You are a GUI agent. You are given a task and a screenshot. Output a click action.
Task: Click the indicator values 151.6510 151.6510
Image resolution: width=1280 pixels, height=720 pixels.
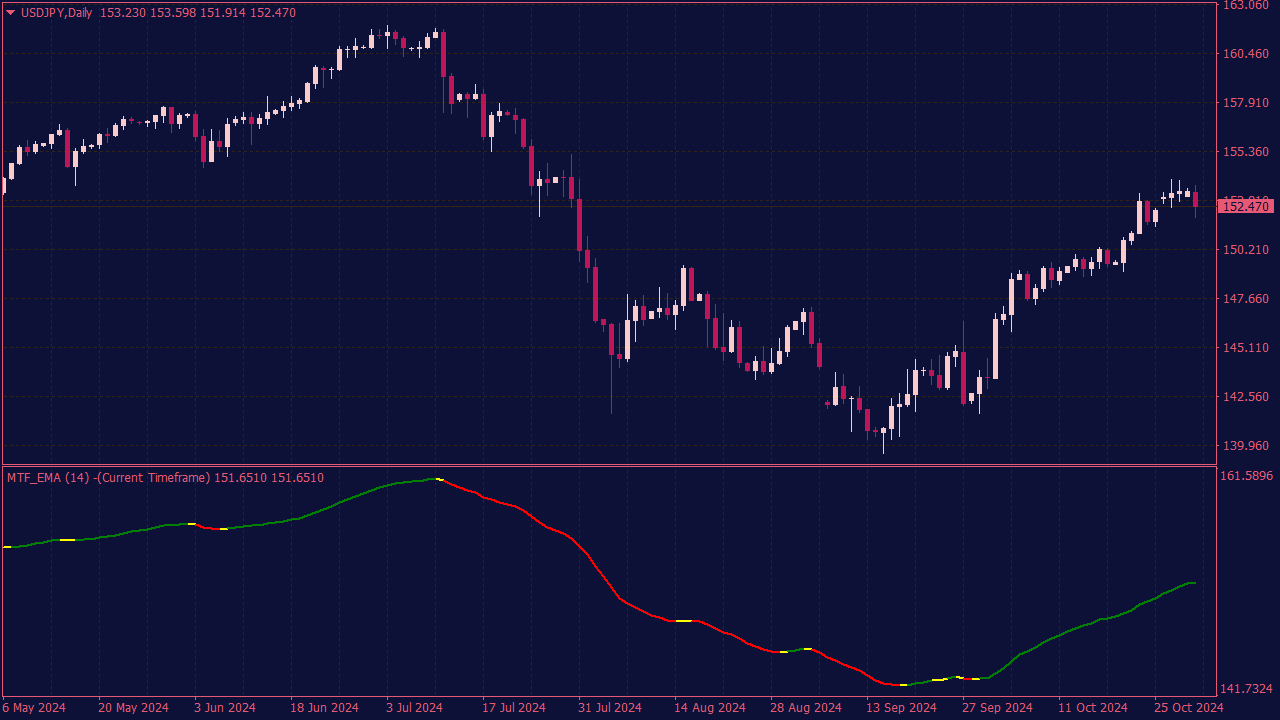click(x=271, y=478)
